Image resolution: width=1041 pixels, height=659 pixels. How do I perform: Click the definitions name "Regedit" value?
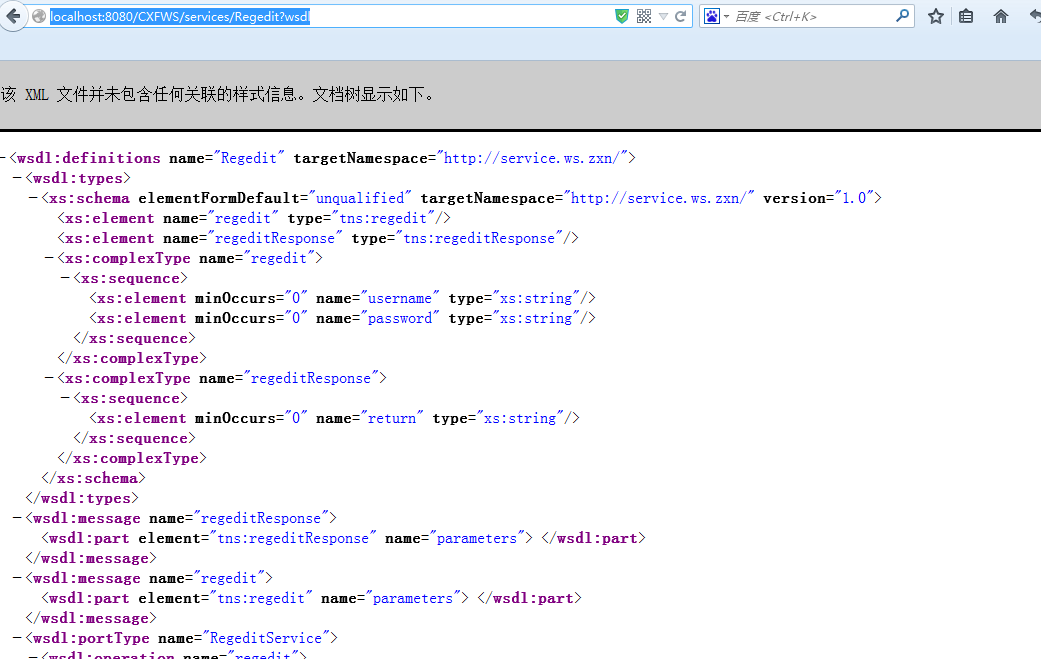point(249,158)
